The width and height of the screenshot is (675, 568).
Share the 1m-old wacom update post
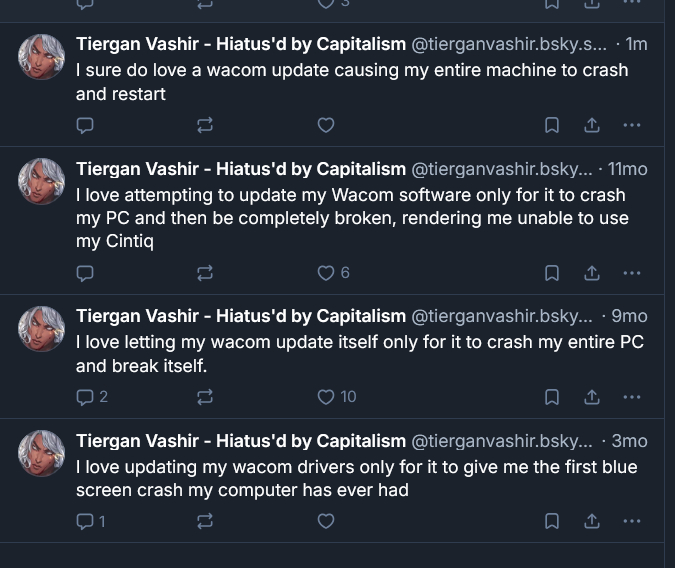pyautogui.click(x=592, y=125)
